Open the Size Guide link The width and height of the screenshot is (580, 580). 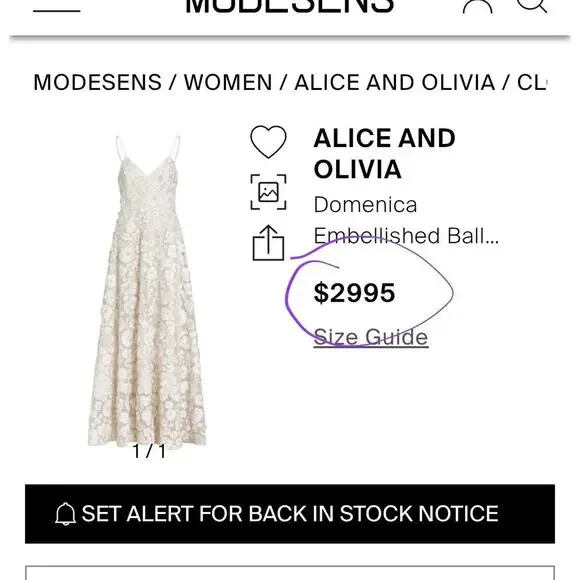click(x=371, y=337)
